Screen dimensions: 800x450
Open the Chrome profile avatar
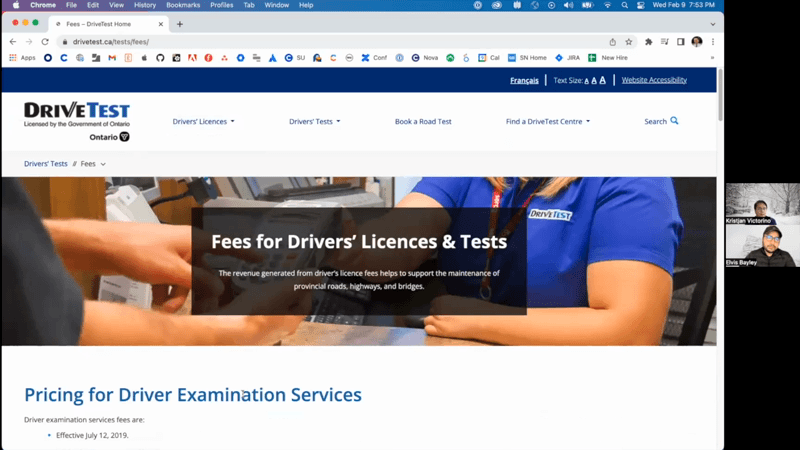coord(697,42)
